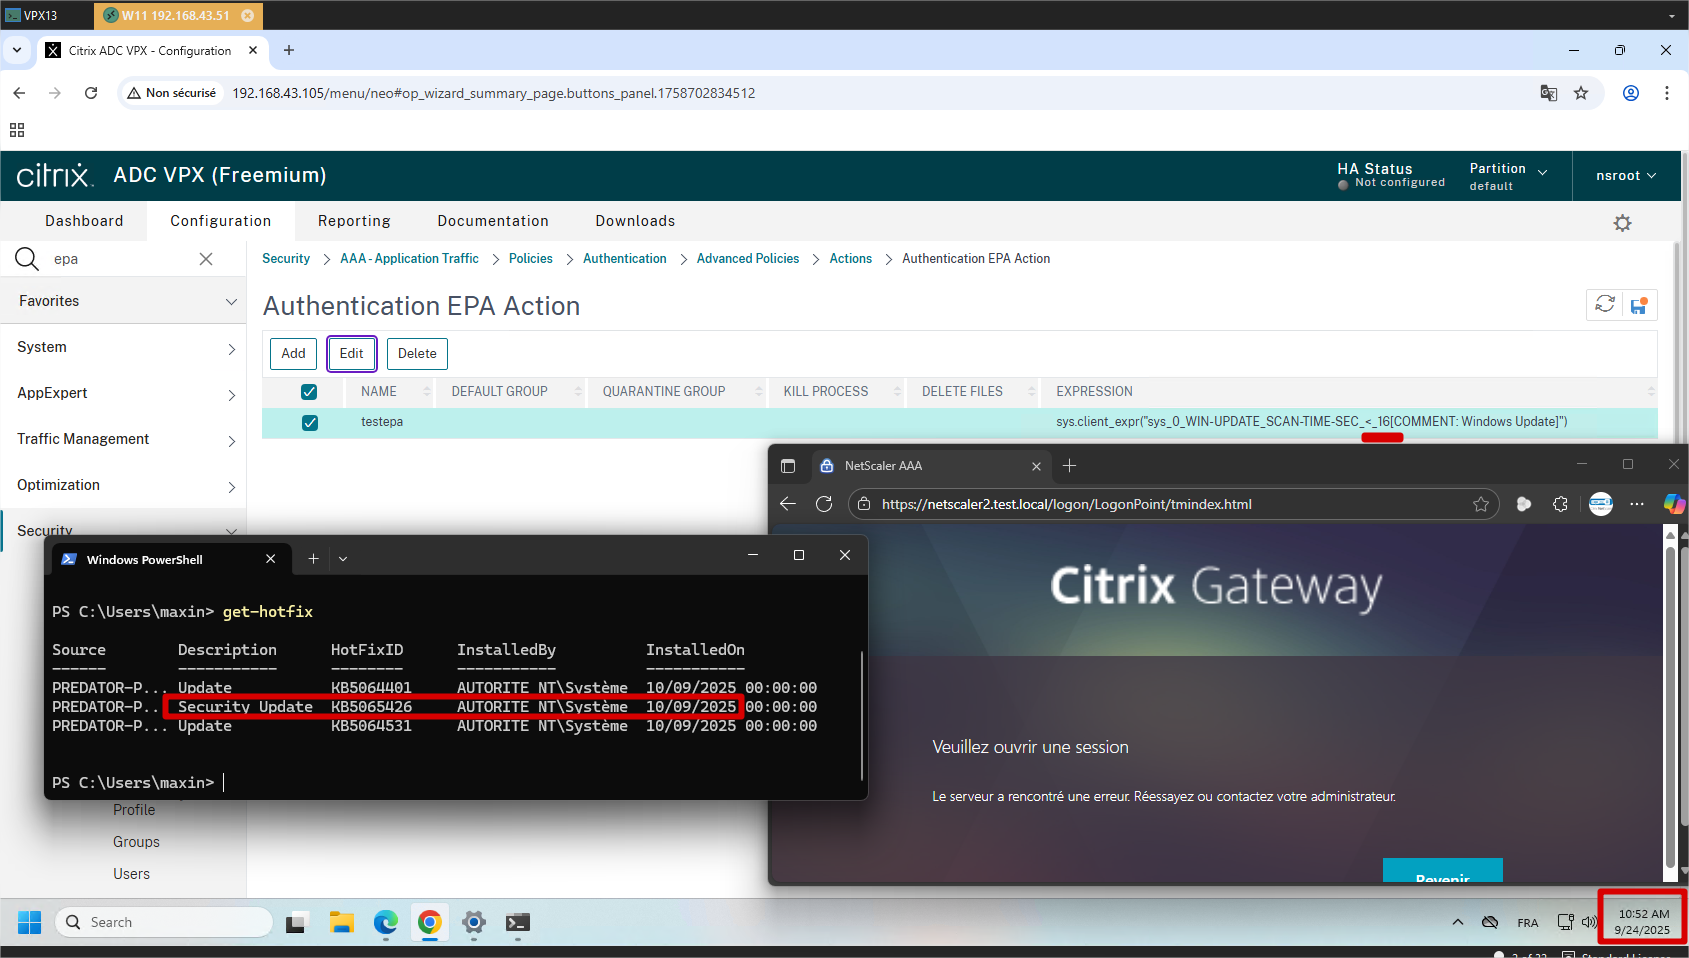Click the Edit button

(351, 354)
